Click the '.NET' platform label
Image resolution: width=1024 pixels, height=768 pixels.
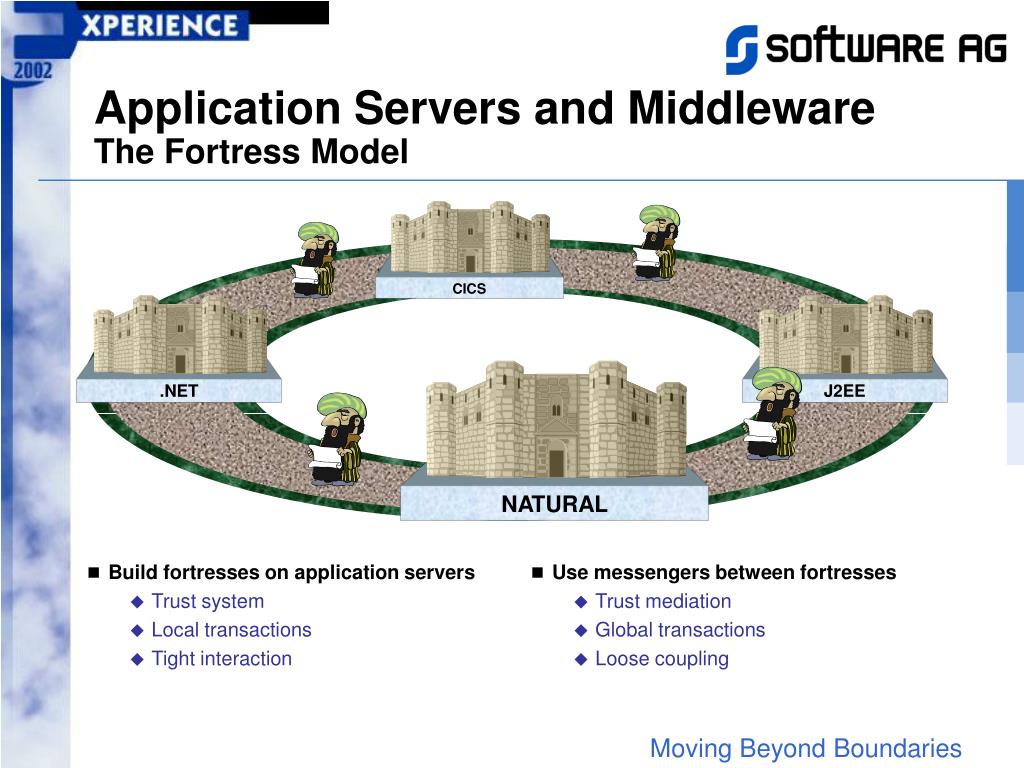pos(179,391)
